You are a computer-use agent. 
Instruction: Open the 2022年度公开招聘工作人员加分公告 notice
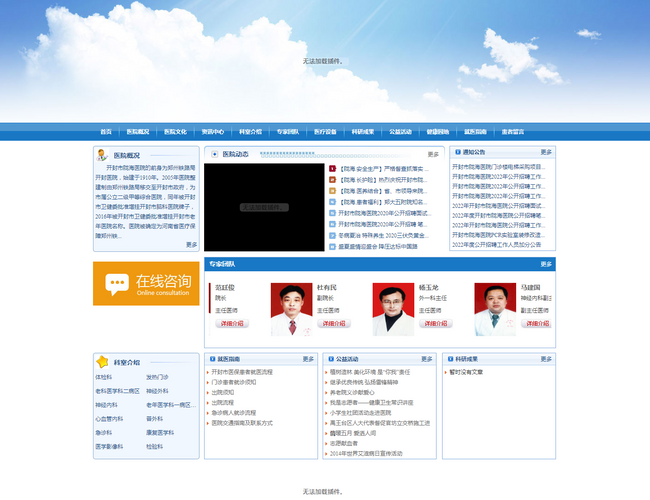coord(497,245)
